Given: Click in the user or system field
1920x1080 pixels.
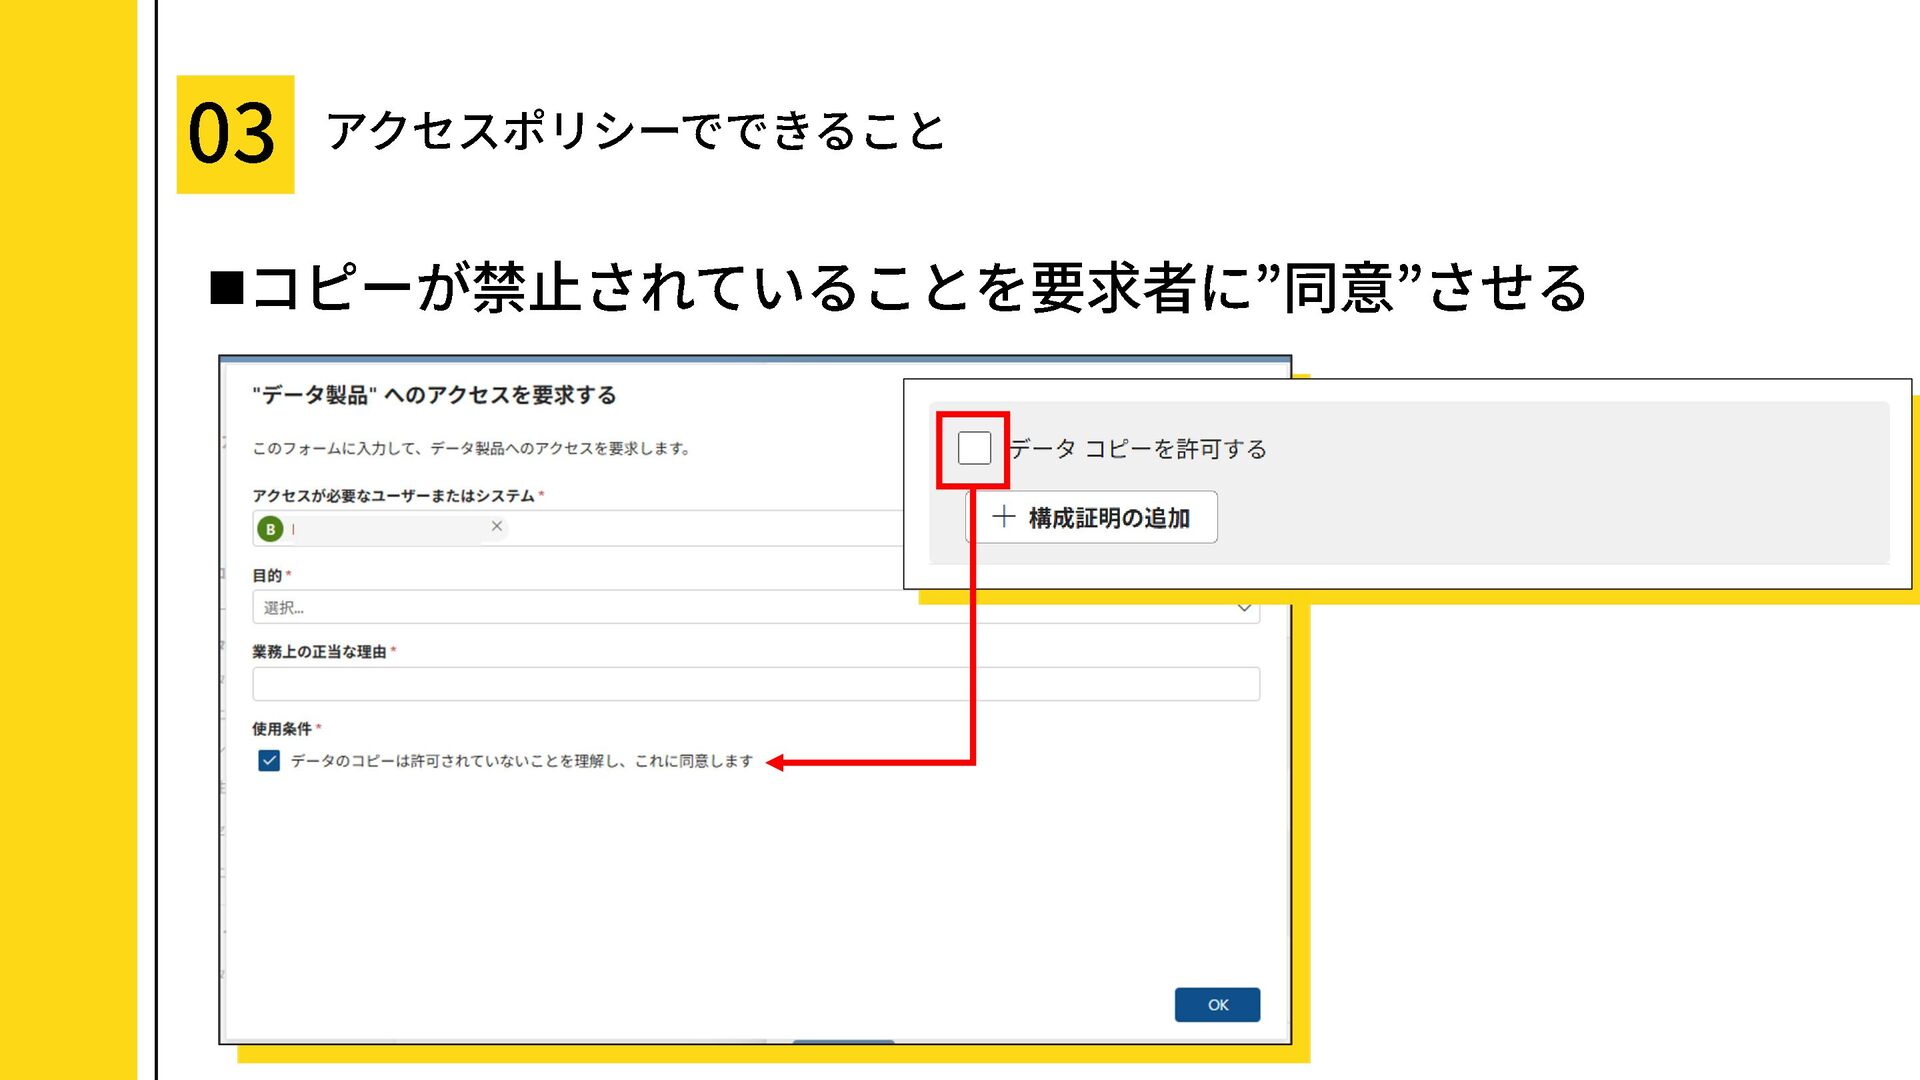Looking at the screenshot, I should point(700,528).
